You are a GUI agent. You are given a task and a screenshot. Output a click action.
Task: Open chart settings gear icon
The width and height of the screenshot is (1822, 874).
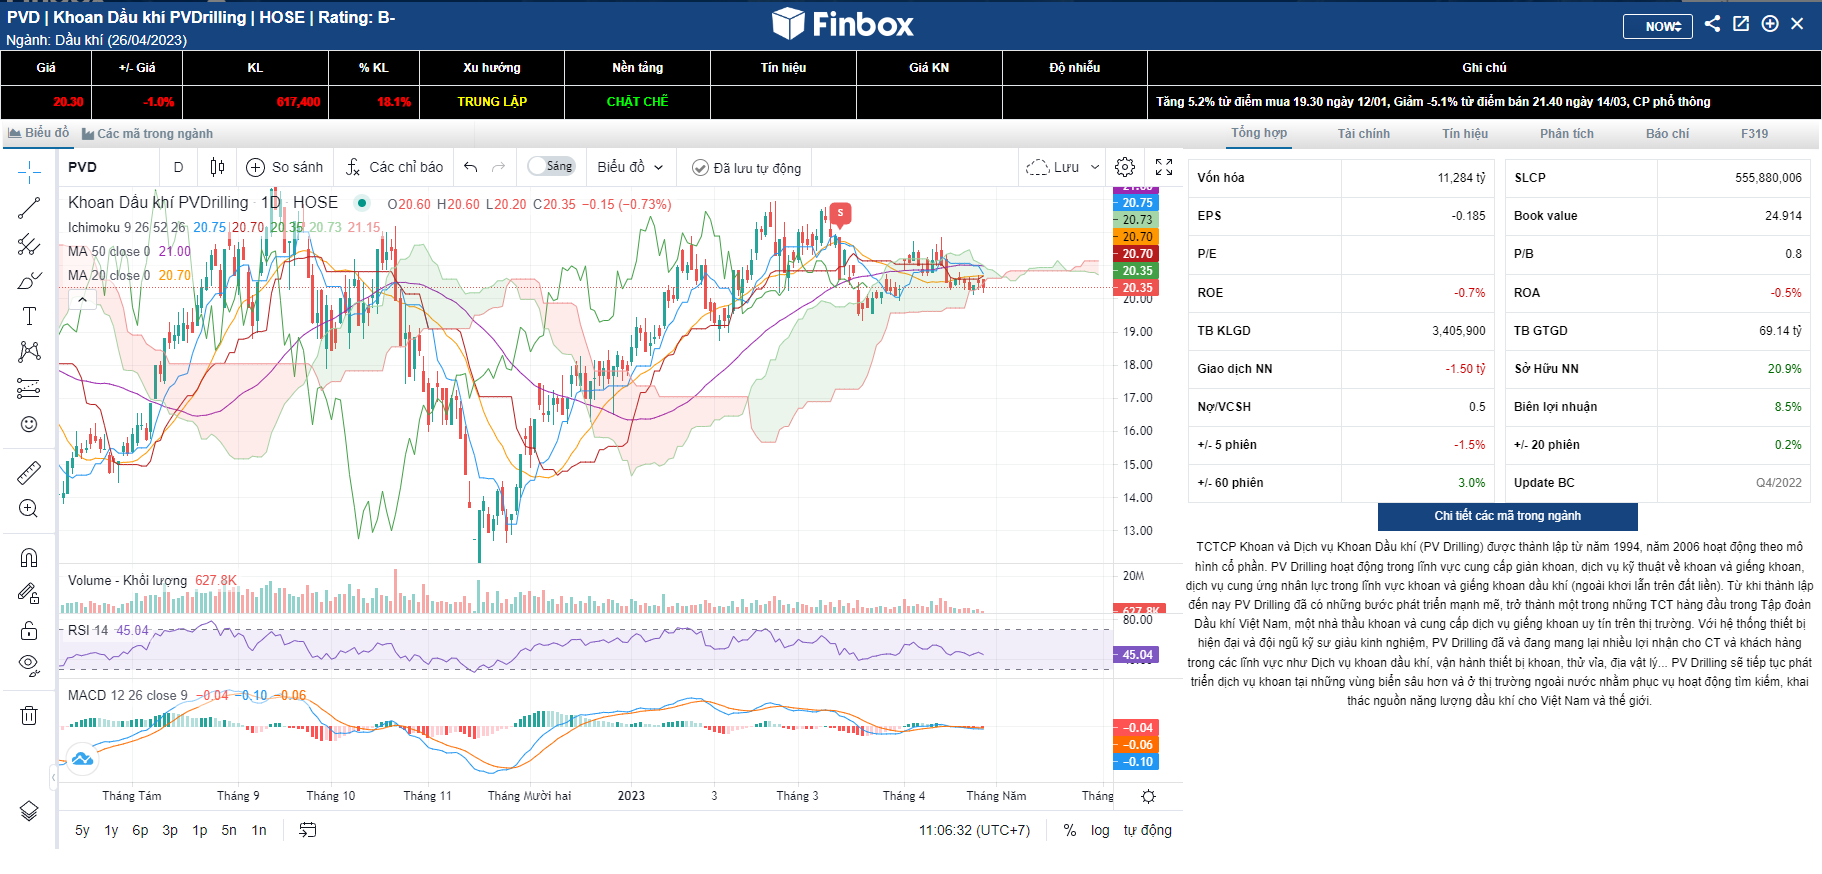pos(1125,167)
